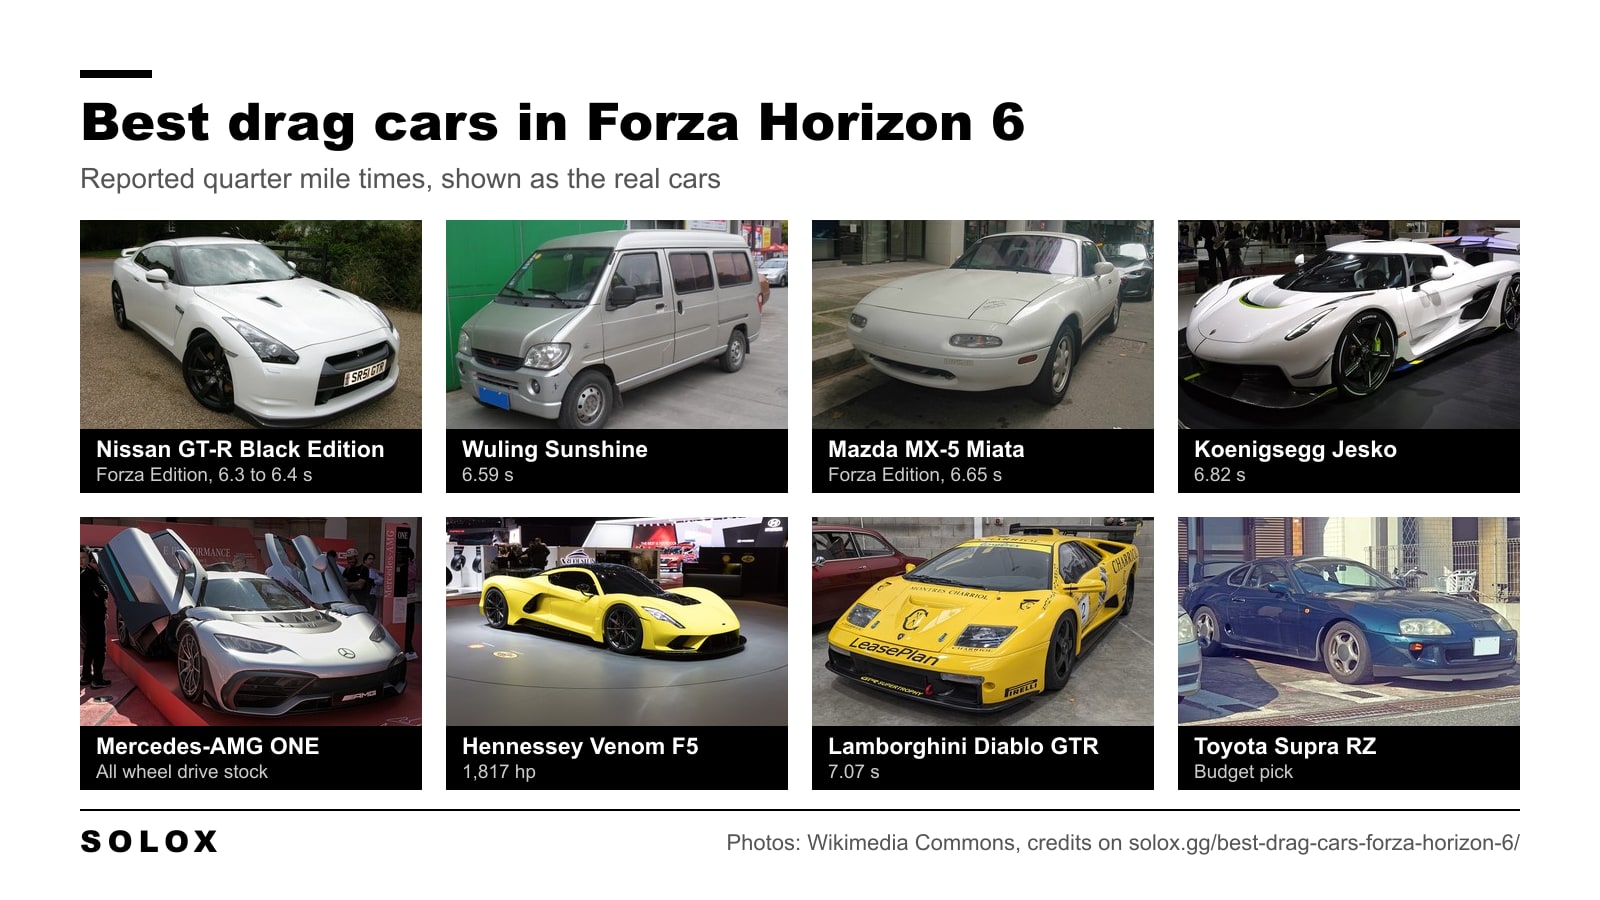
Task: Click the 'Lamborghini Diablo GTR' caption title
Action: 963,746
